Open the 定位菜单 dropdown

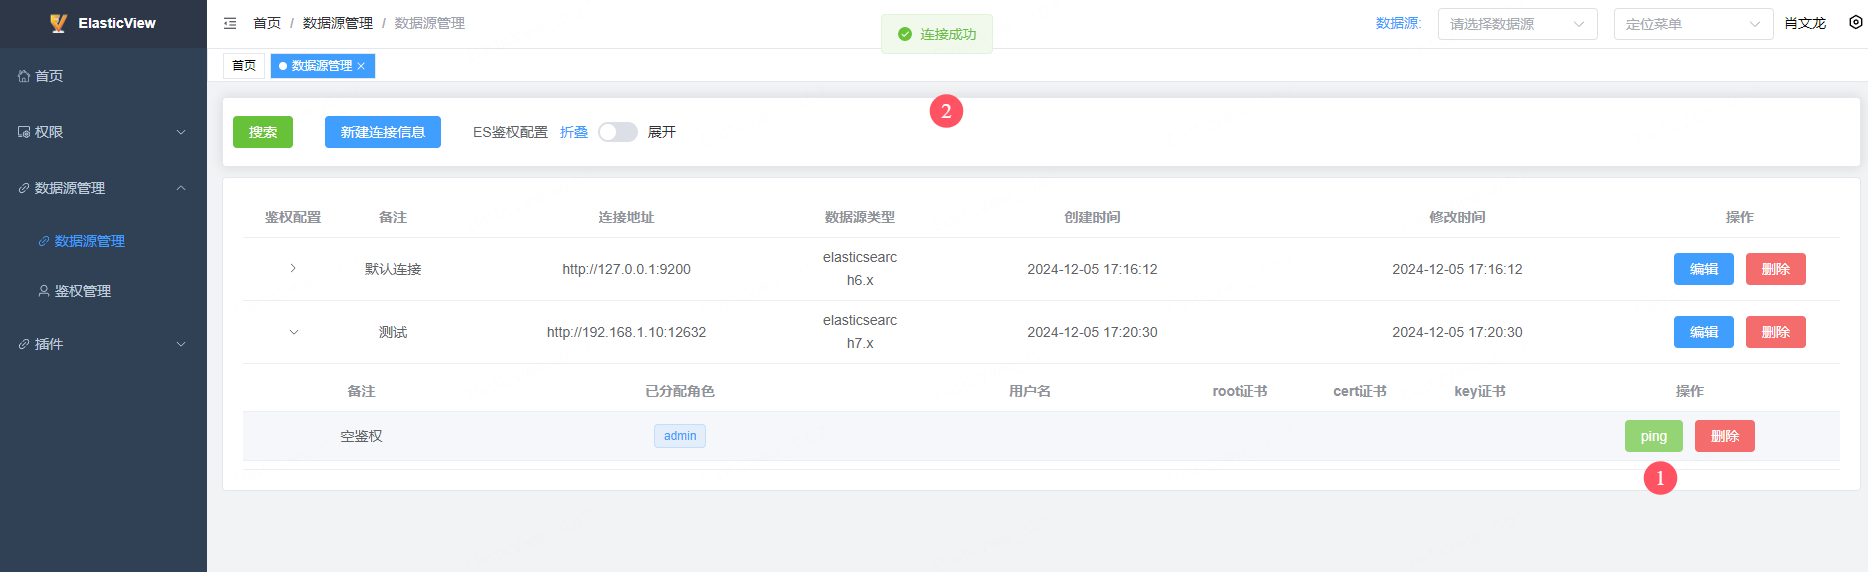[x=1692, y=24]
